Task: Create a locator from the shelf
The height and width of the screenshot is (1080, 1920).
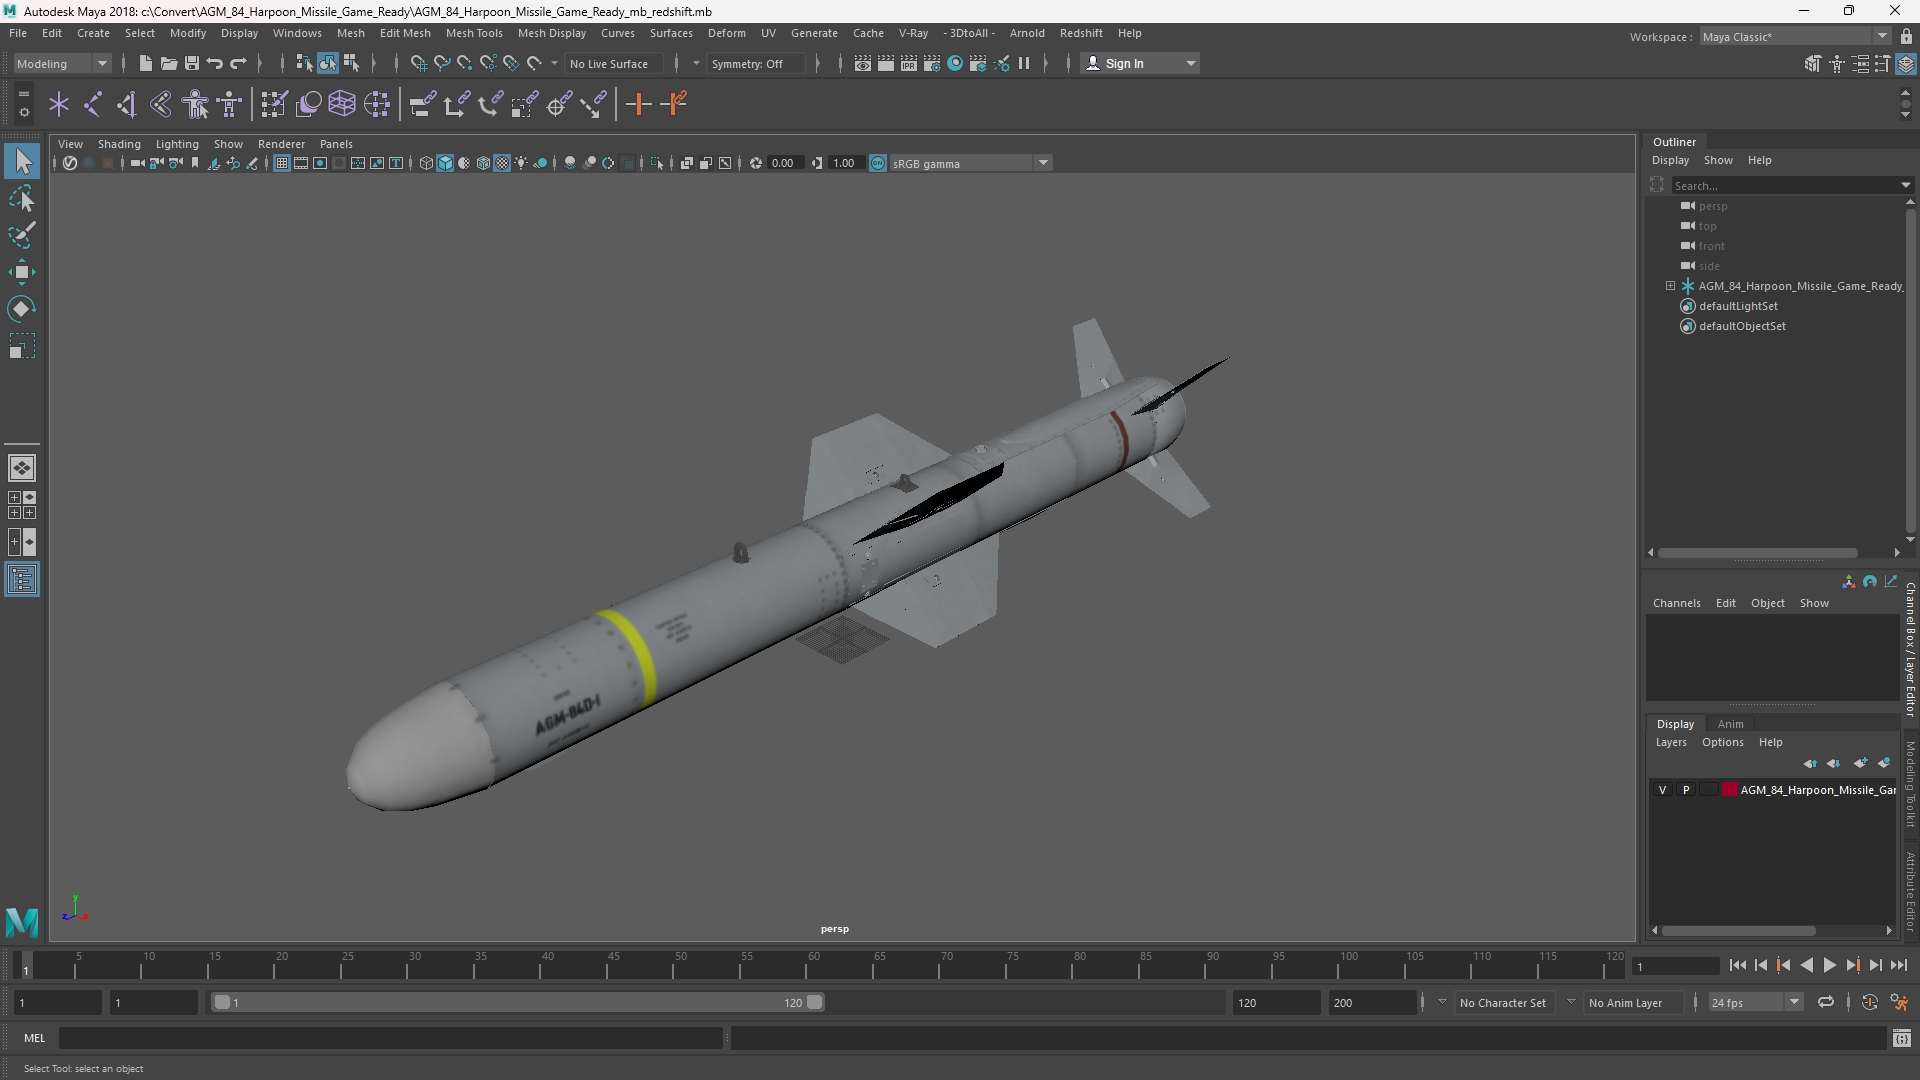Action: coord(59,104)
